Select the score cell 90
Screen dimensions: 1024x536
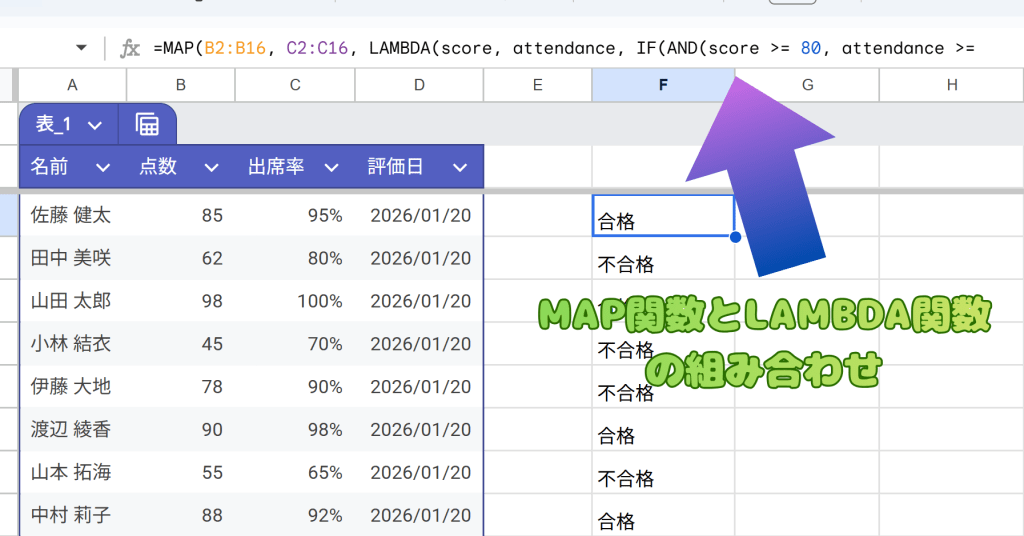pyautogui.click(x=181, y=430)
